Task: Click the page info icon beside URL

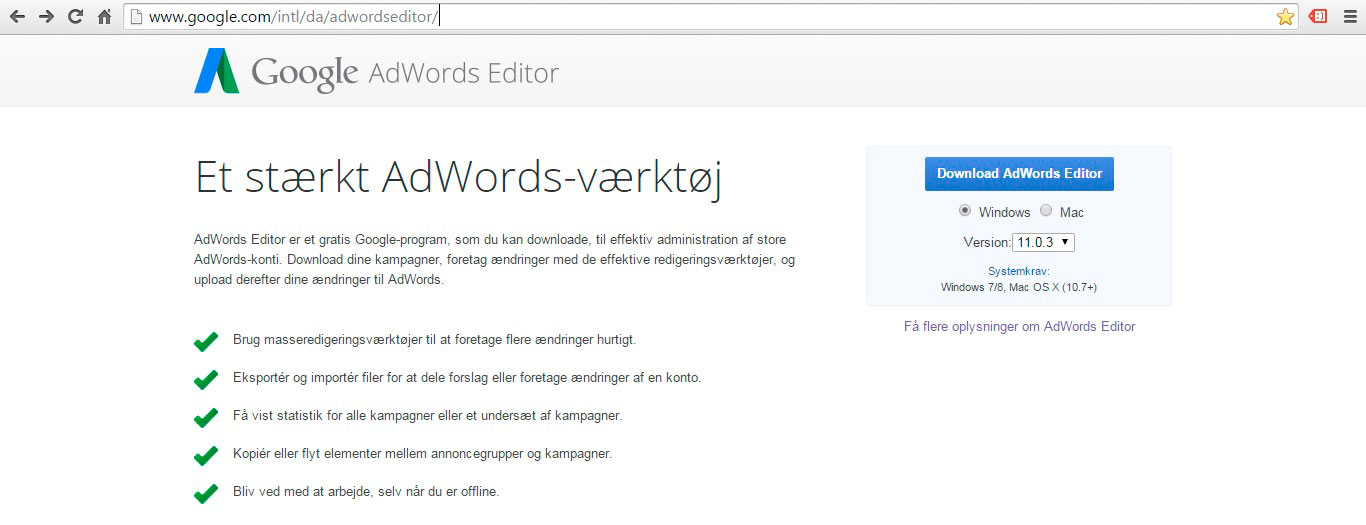Action: point(135,17)
